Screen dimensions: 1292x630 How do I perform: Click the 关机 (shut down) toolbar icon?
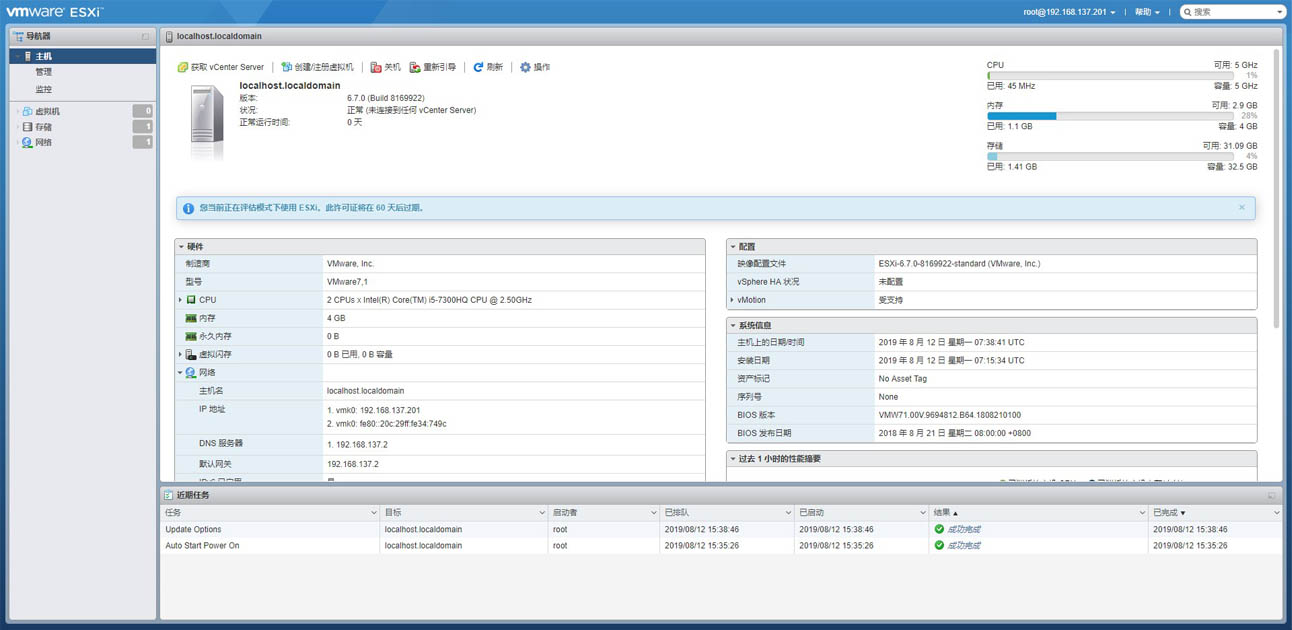383,67
